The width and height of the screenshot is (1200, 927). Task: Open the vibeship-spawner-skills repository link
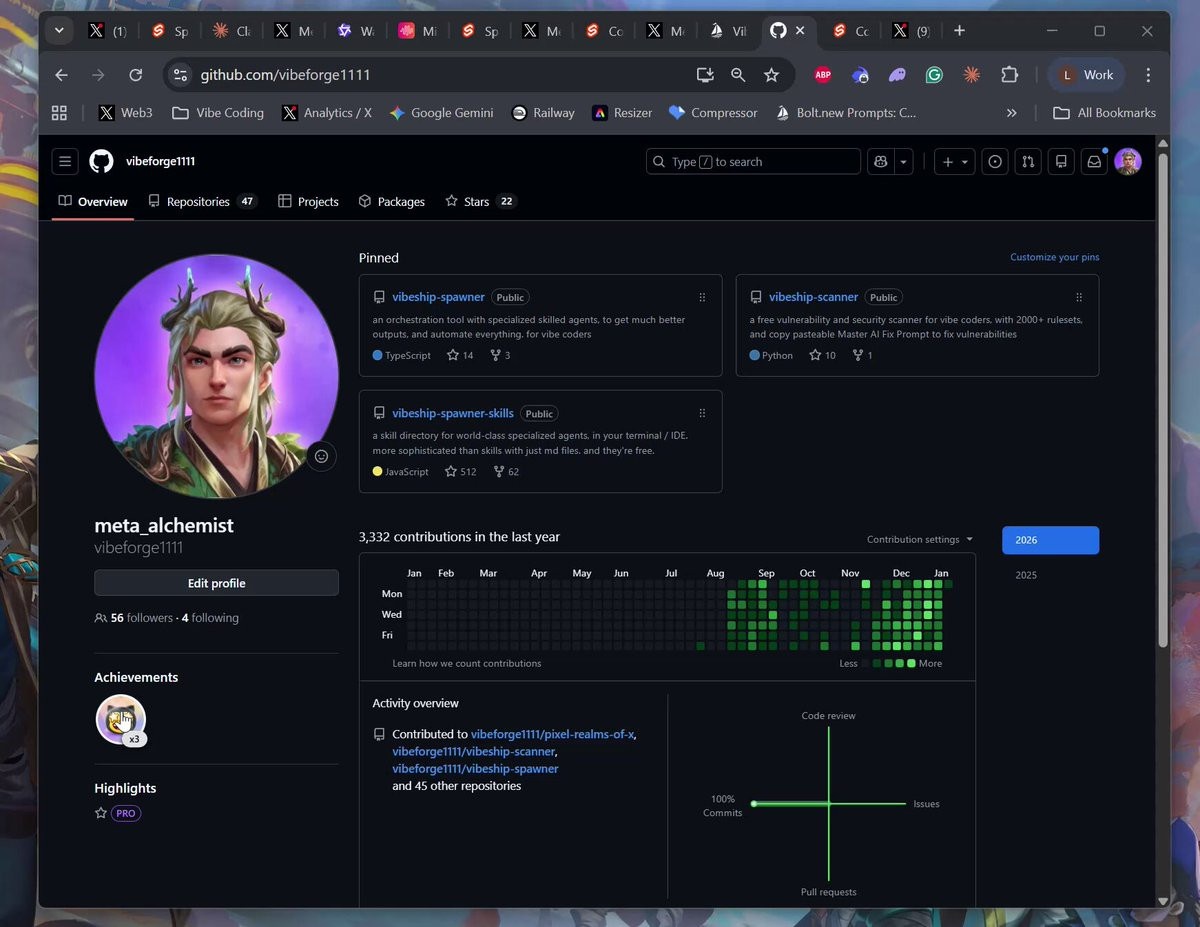coord(453,413)
